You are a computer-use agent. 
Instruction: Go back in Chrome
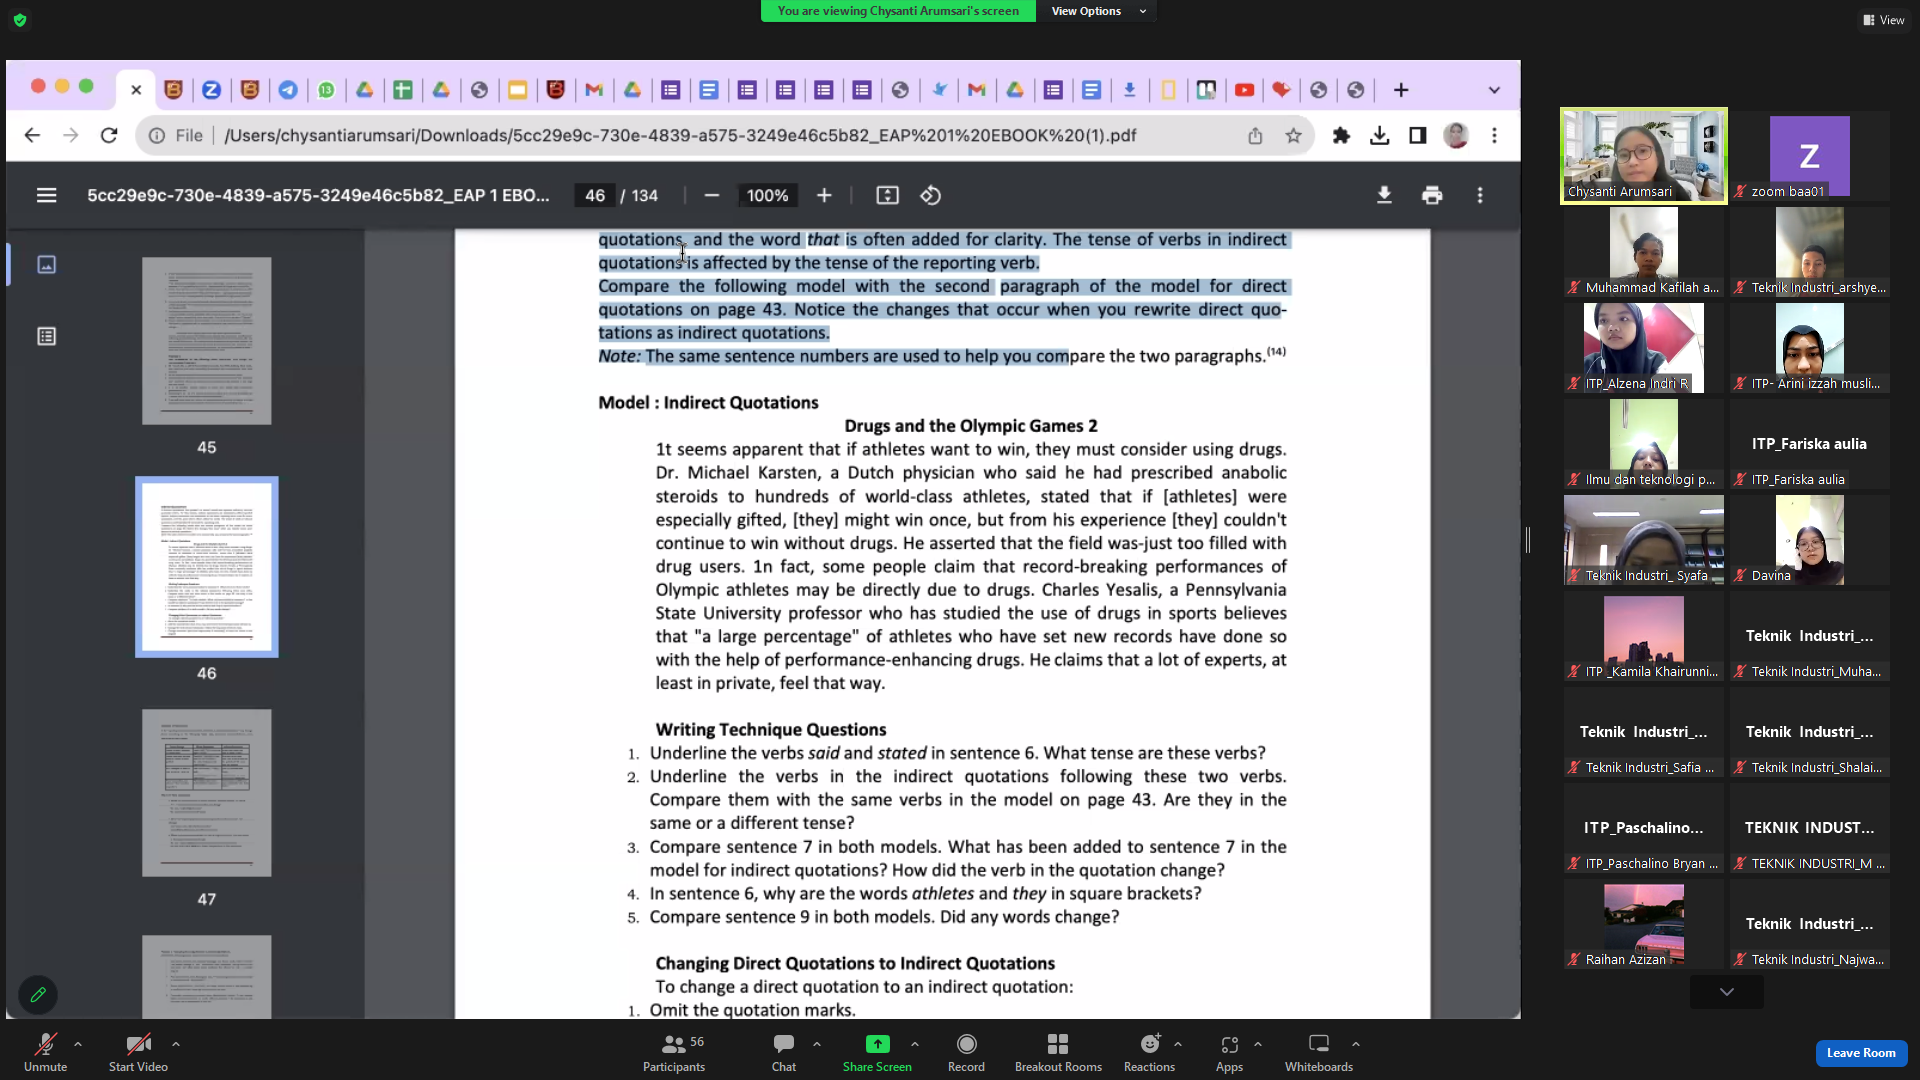tap(32, 135)
